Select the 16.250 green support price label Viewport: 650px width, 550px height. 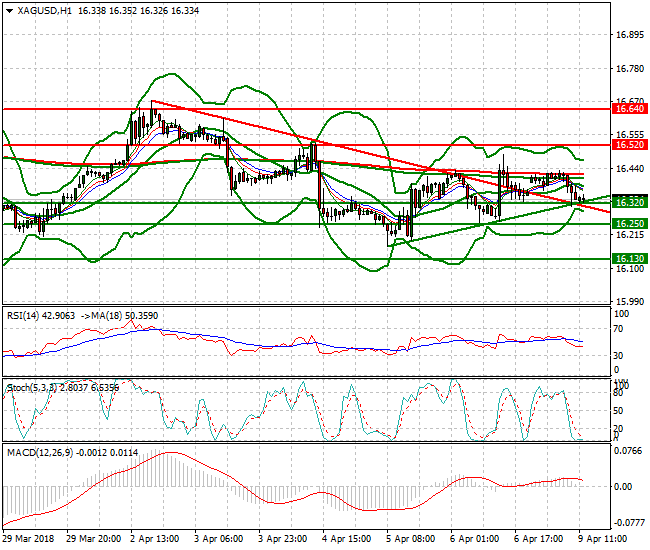coord(630,224)
